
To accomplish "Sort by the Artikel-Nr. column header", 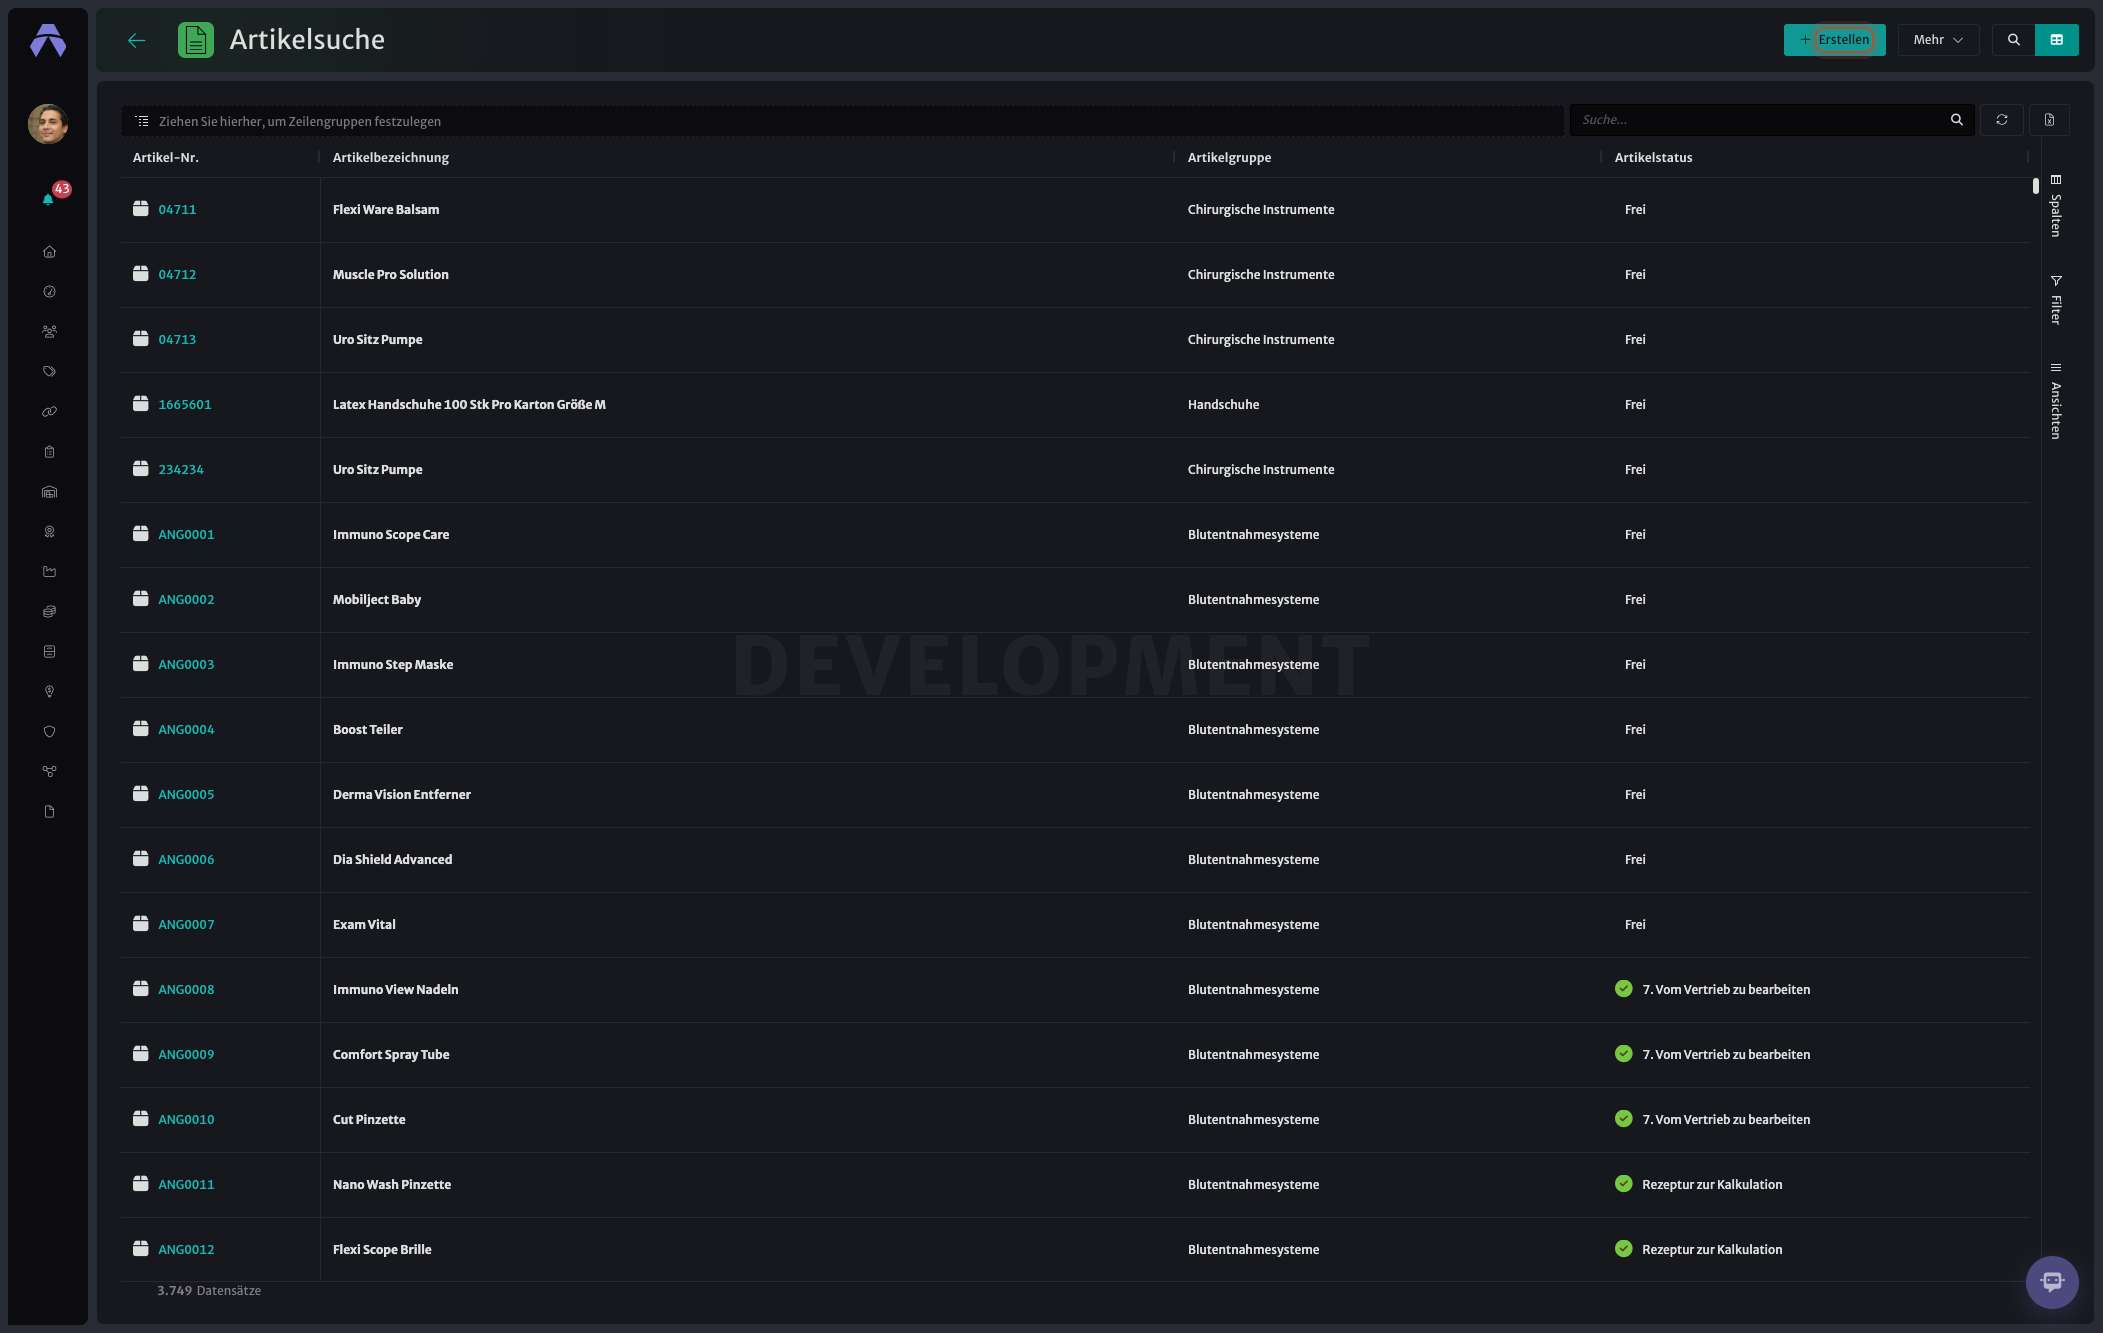I will click(166, 157).
